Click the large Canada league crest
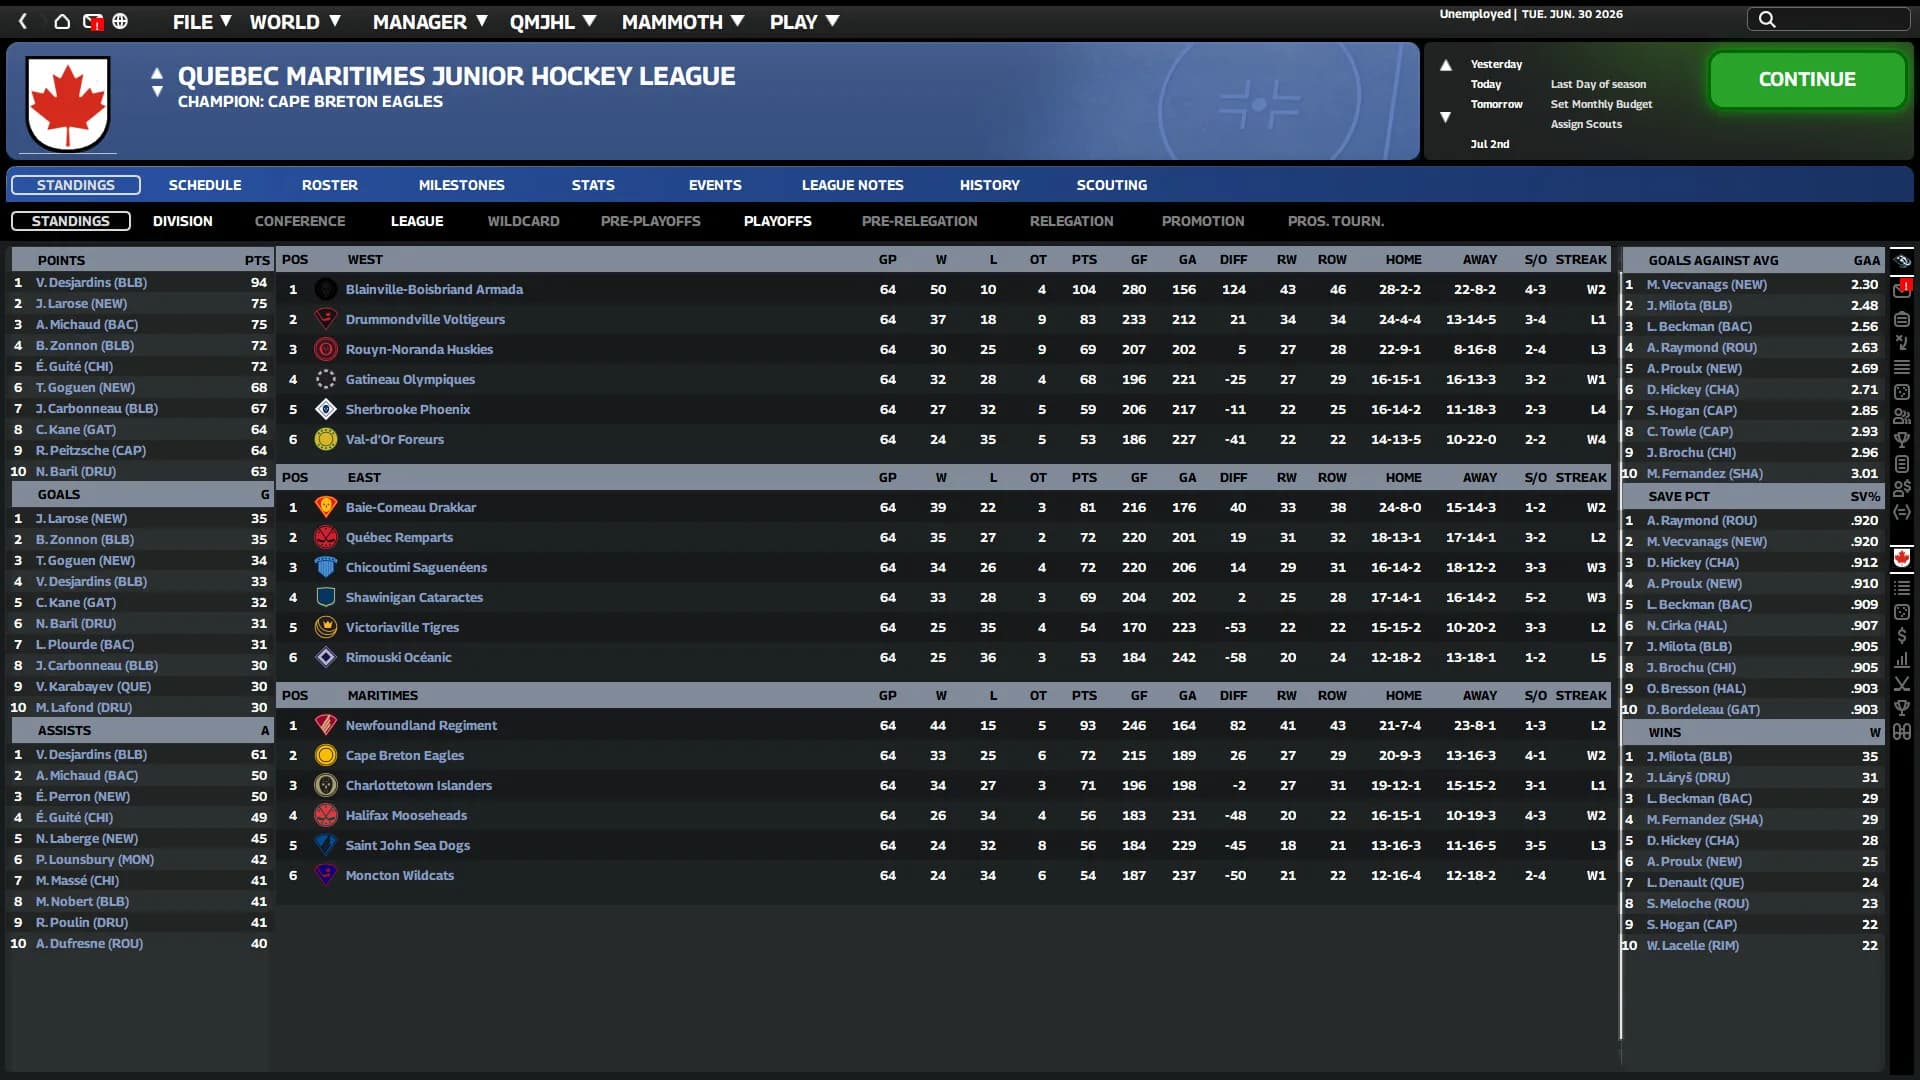 (68, 103)
